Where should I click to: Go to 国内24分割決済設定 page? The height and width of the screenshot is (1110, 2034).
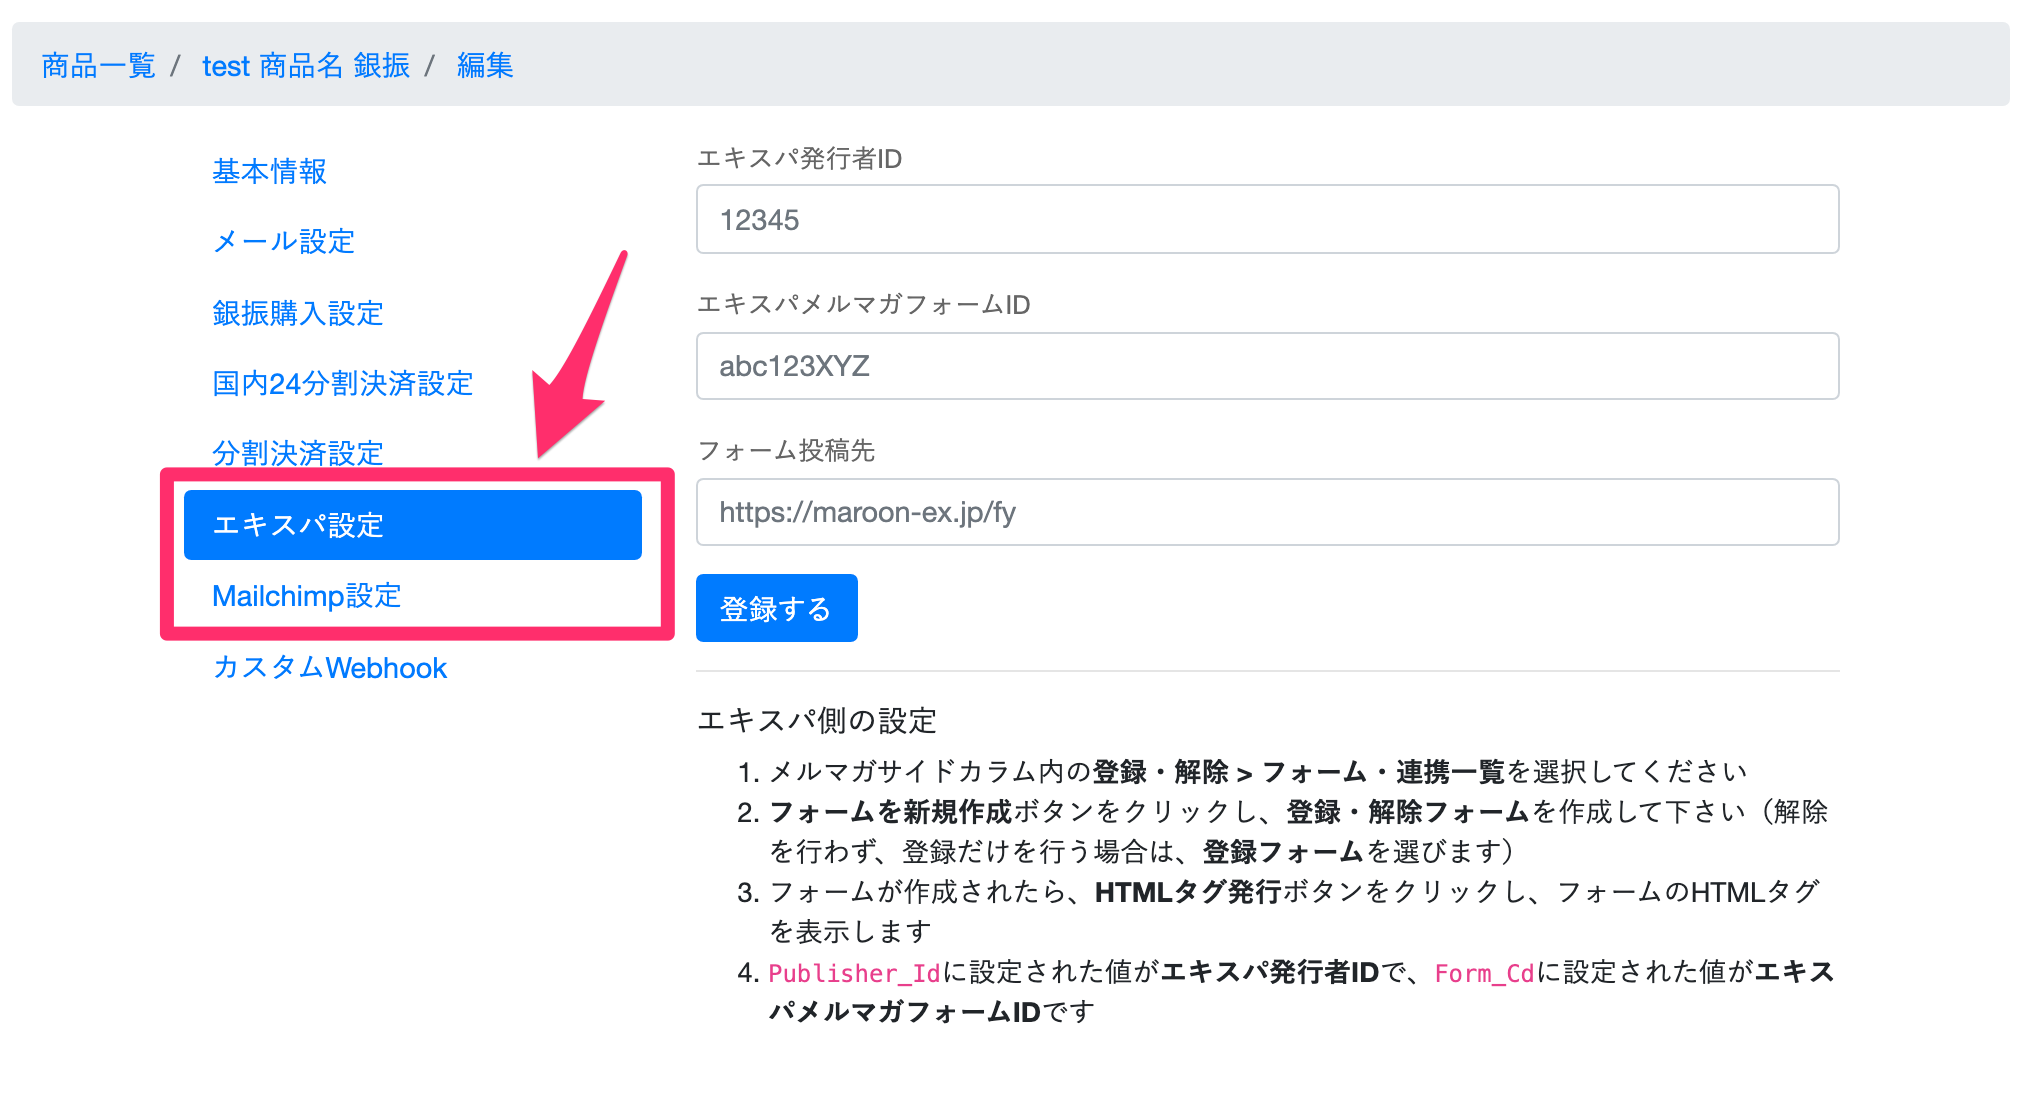343,383
